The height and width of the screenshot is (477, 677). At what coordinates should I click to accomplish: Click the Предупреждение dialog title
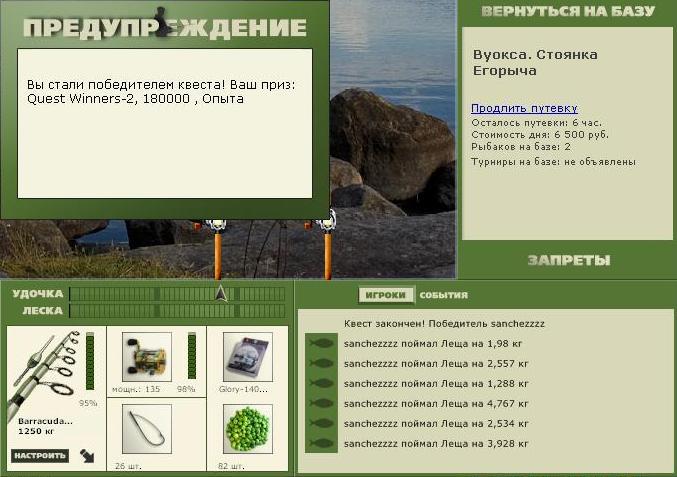click(165, 28)
